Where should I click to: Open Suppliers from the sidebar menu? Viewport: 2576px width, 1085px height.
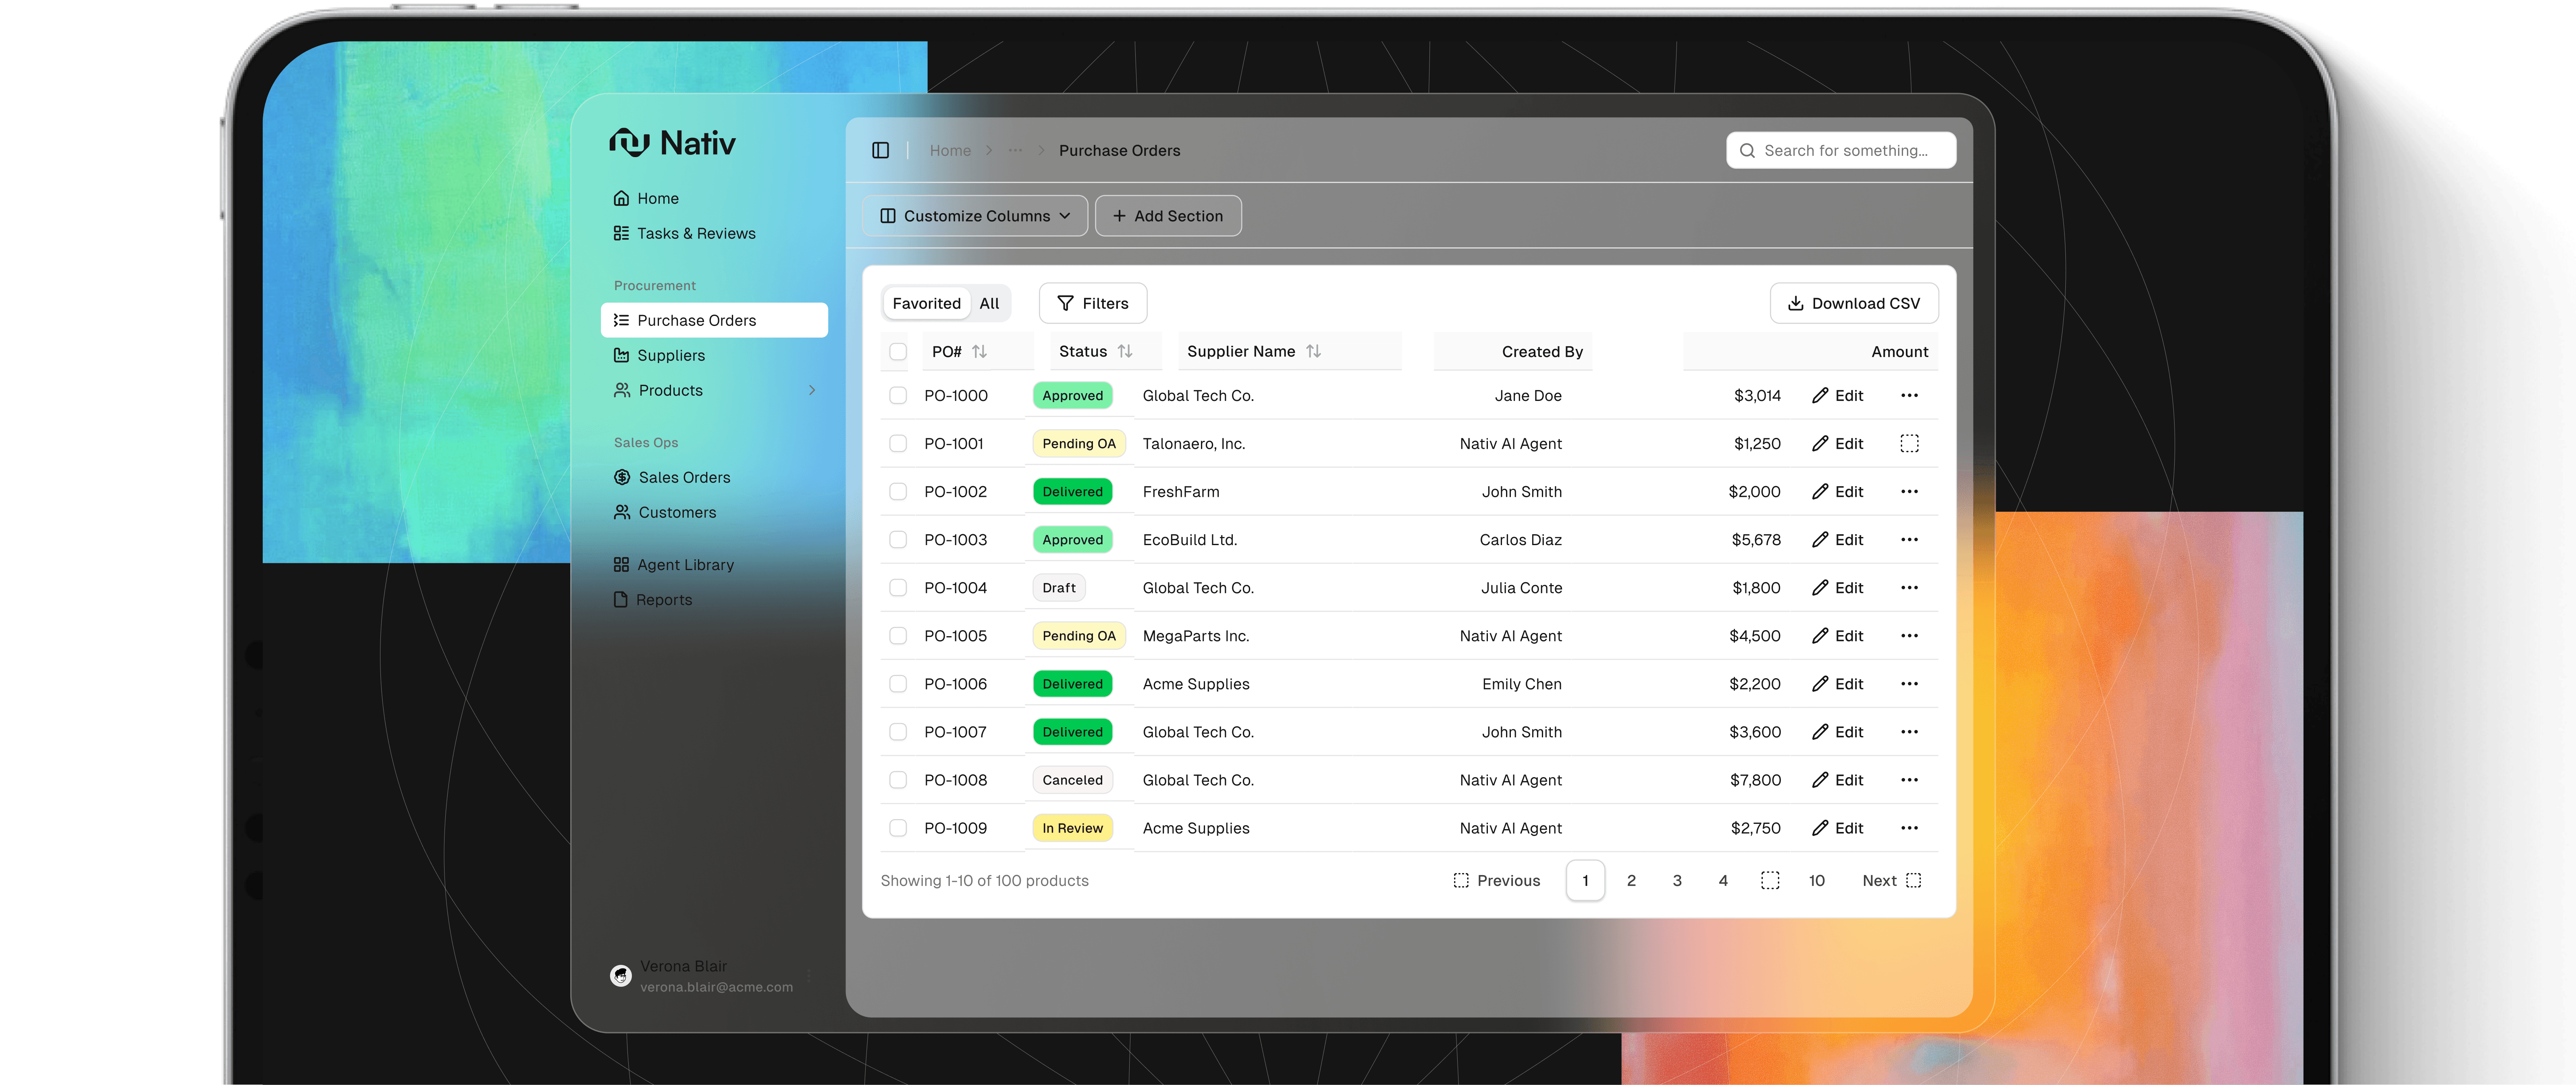click(670, 355)
